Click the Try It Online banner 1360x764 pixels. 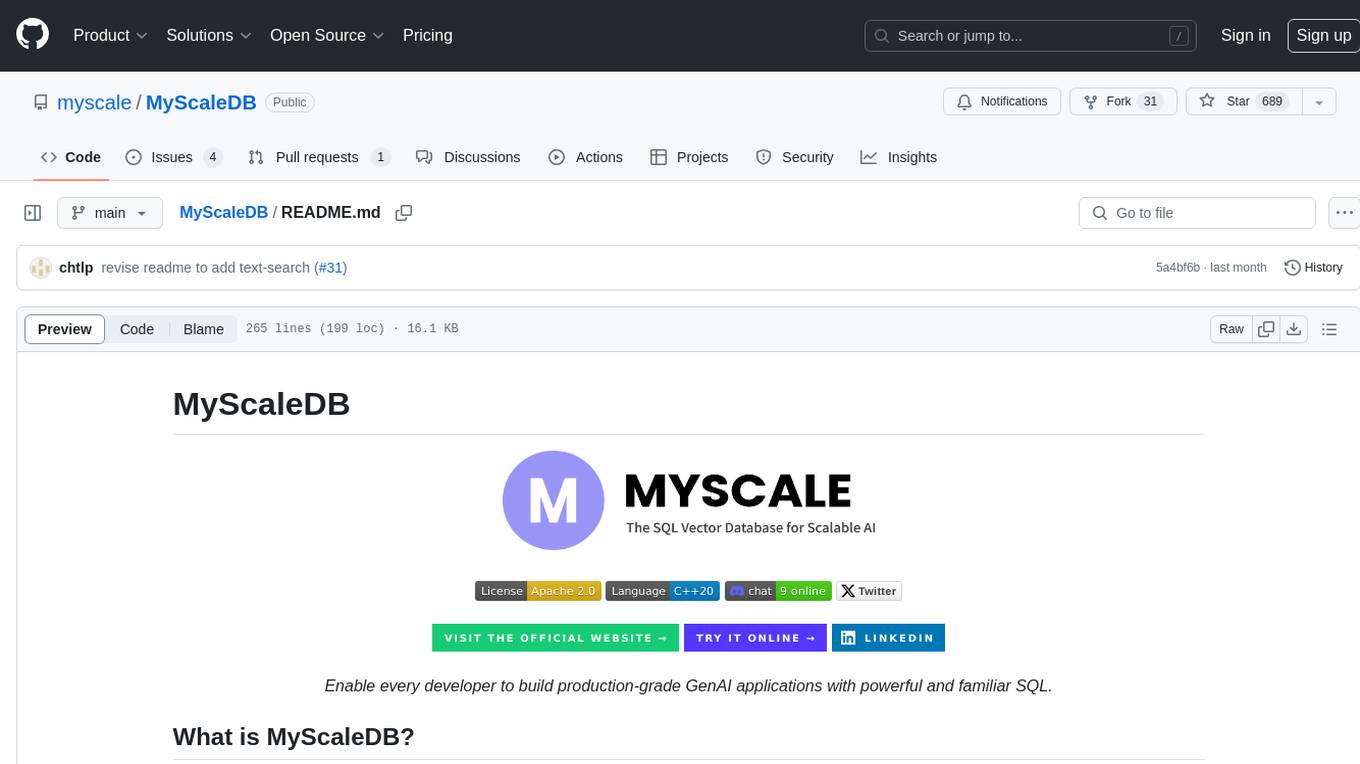755,638
